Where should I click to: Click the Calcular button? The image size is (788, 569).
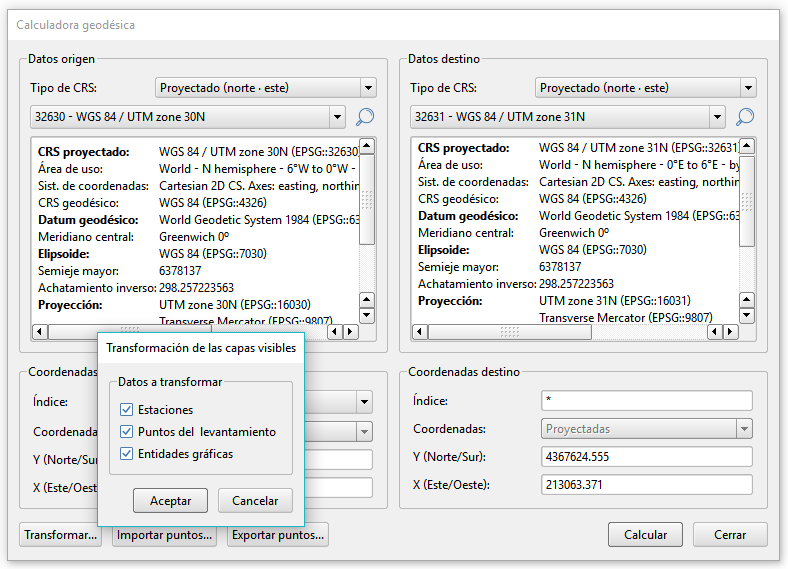tap(645, 535)
